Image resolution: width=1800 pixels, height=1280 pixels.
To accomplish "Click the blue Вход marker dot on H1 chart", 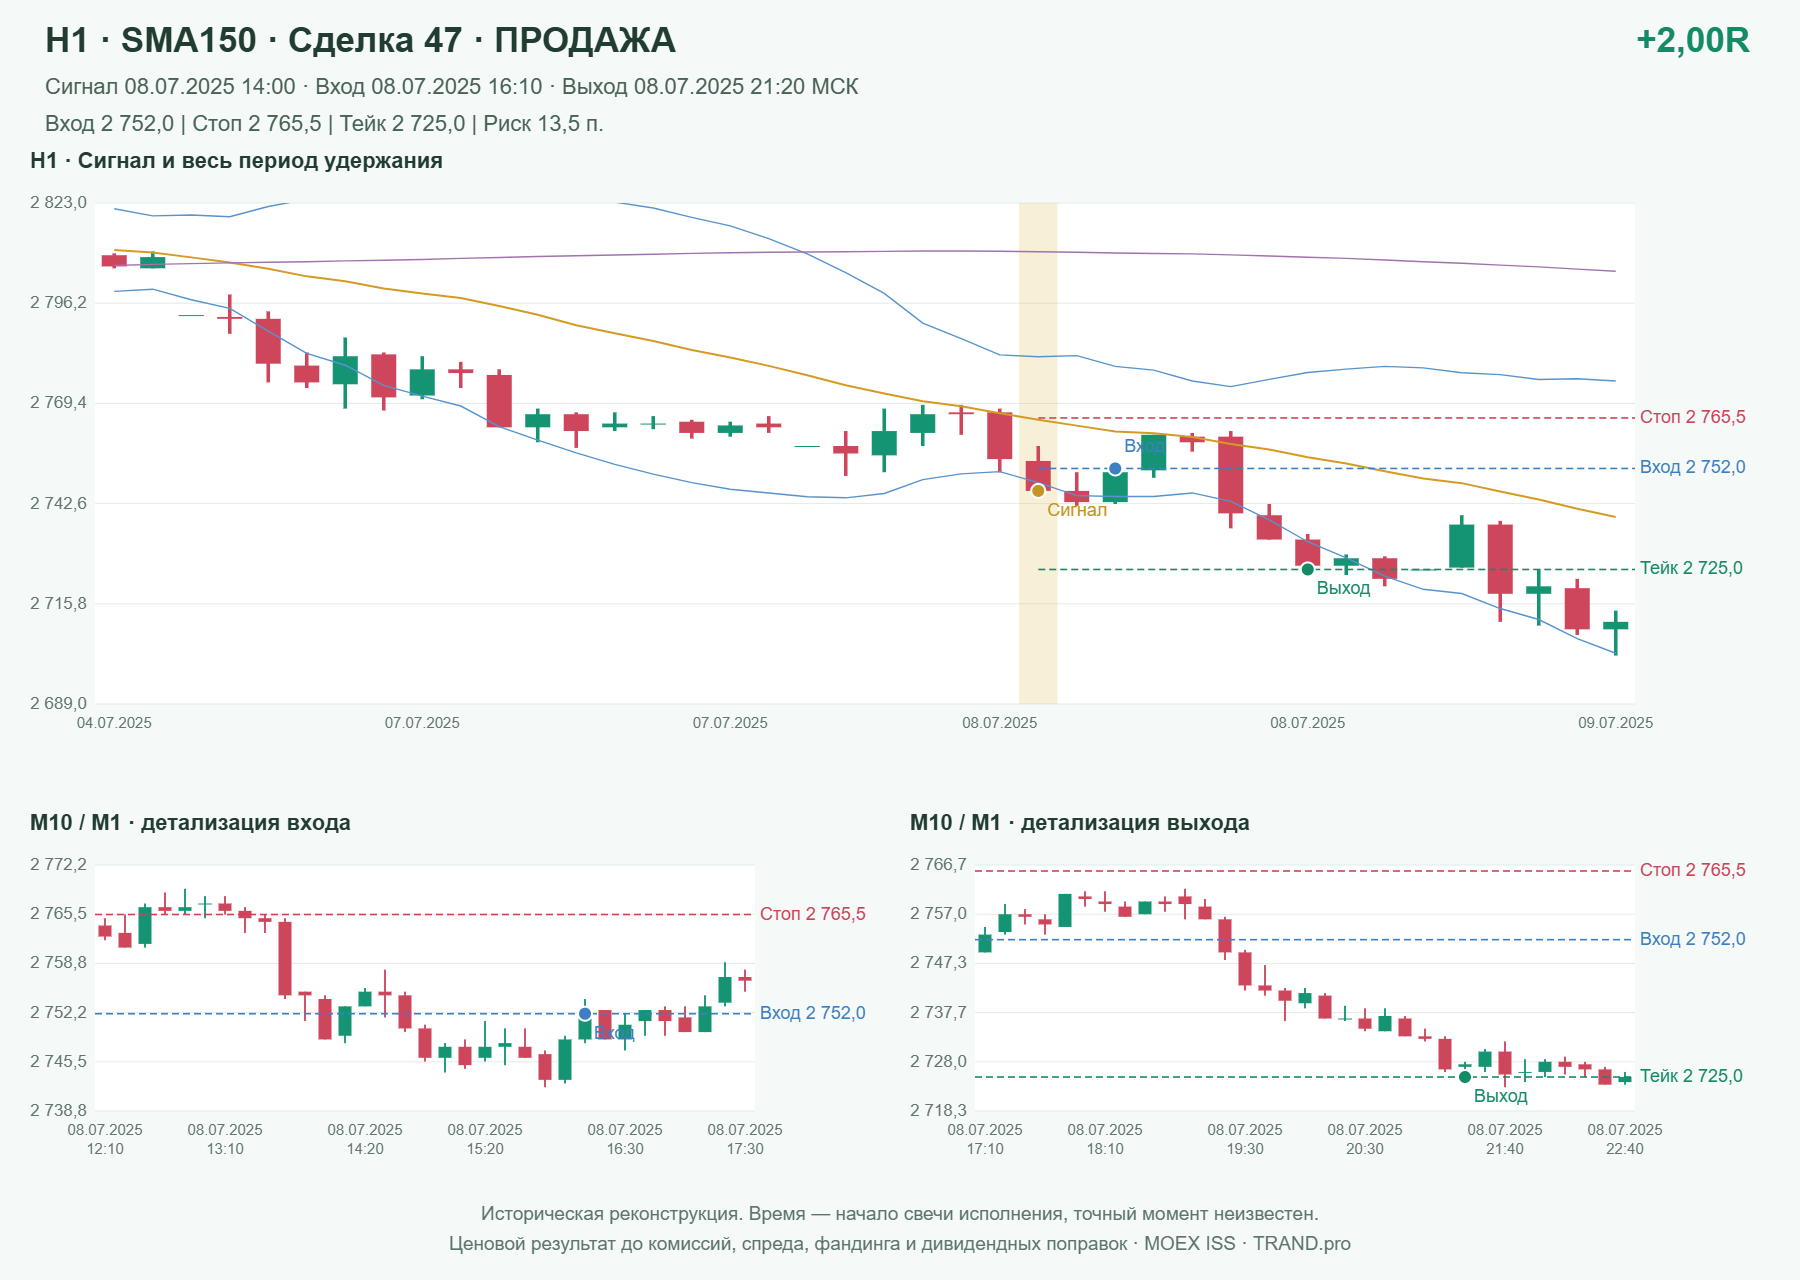I will click(x=1115, y=468).
